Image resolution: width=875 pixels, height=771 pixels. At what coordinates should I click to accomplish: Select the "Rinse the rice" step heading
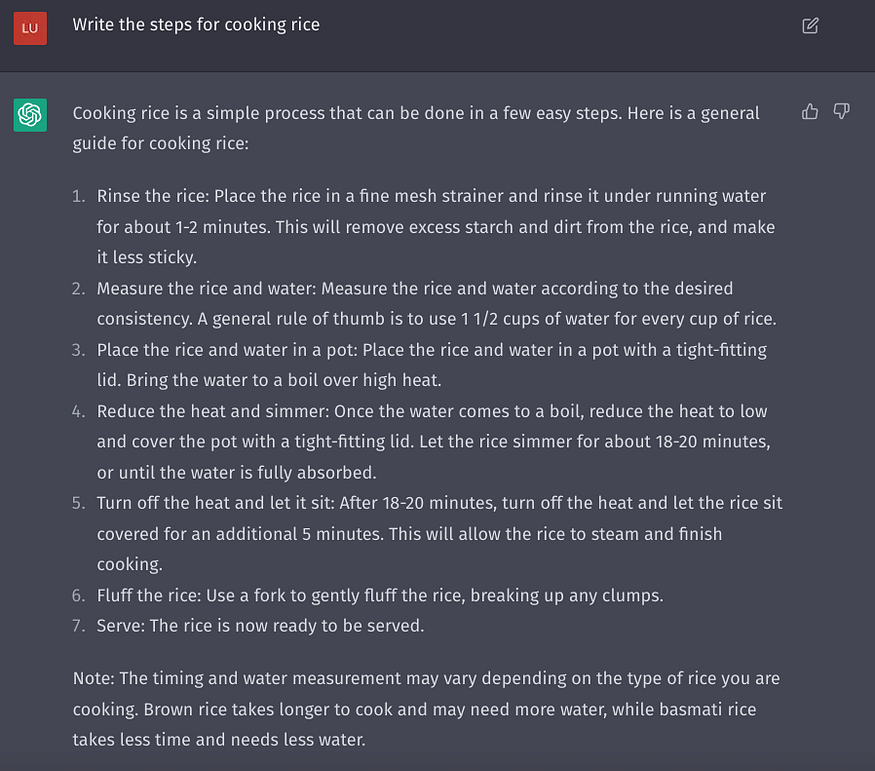click(152, 196)
